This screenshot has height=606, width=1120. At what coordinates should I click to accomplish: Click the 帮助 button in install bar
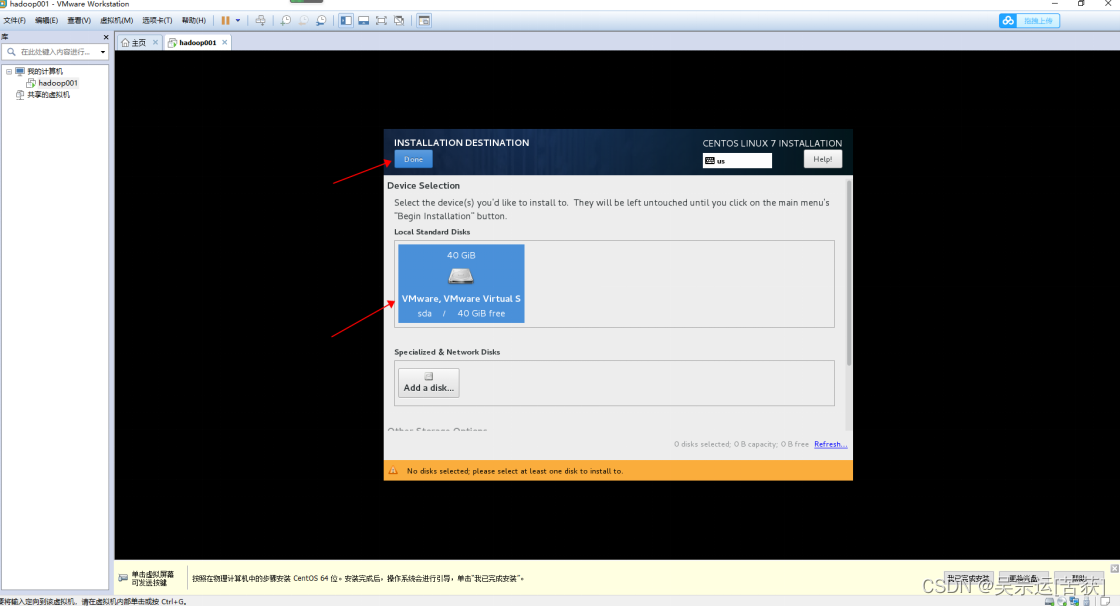1079,578
